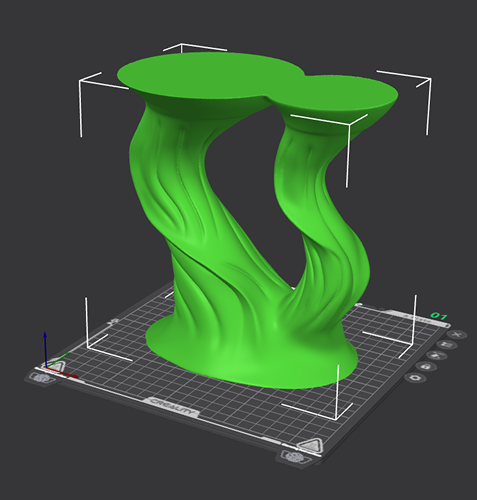Click the Creality label on the bed
Screen dimensions: 477x500
pyautogui.click(x=173, y=407)
